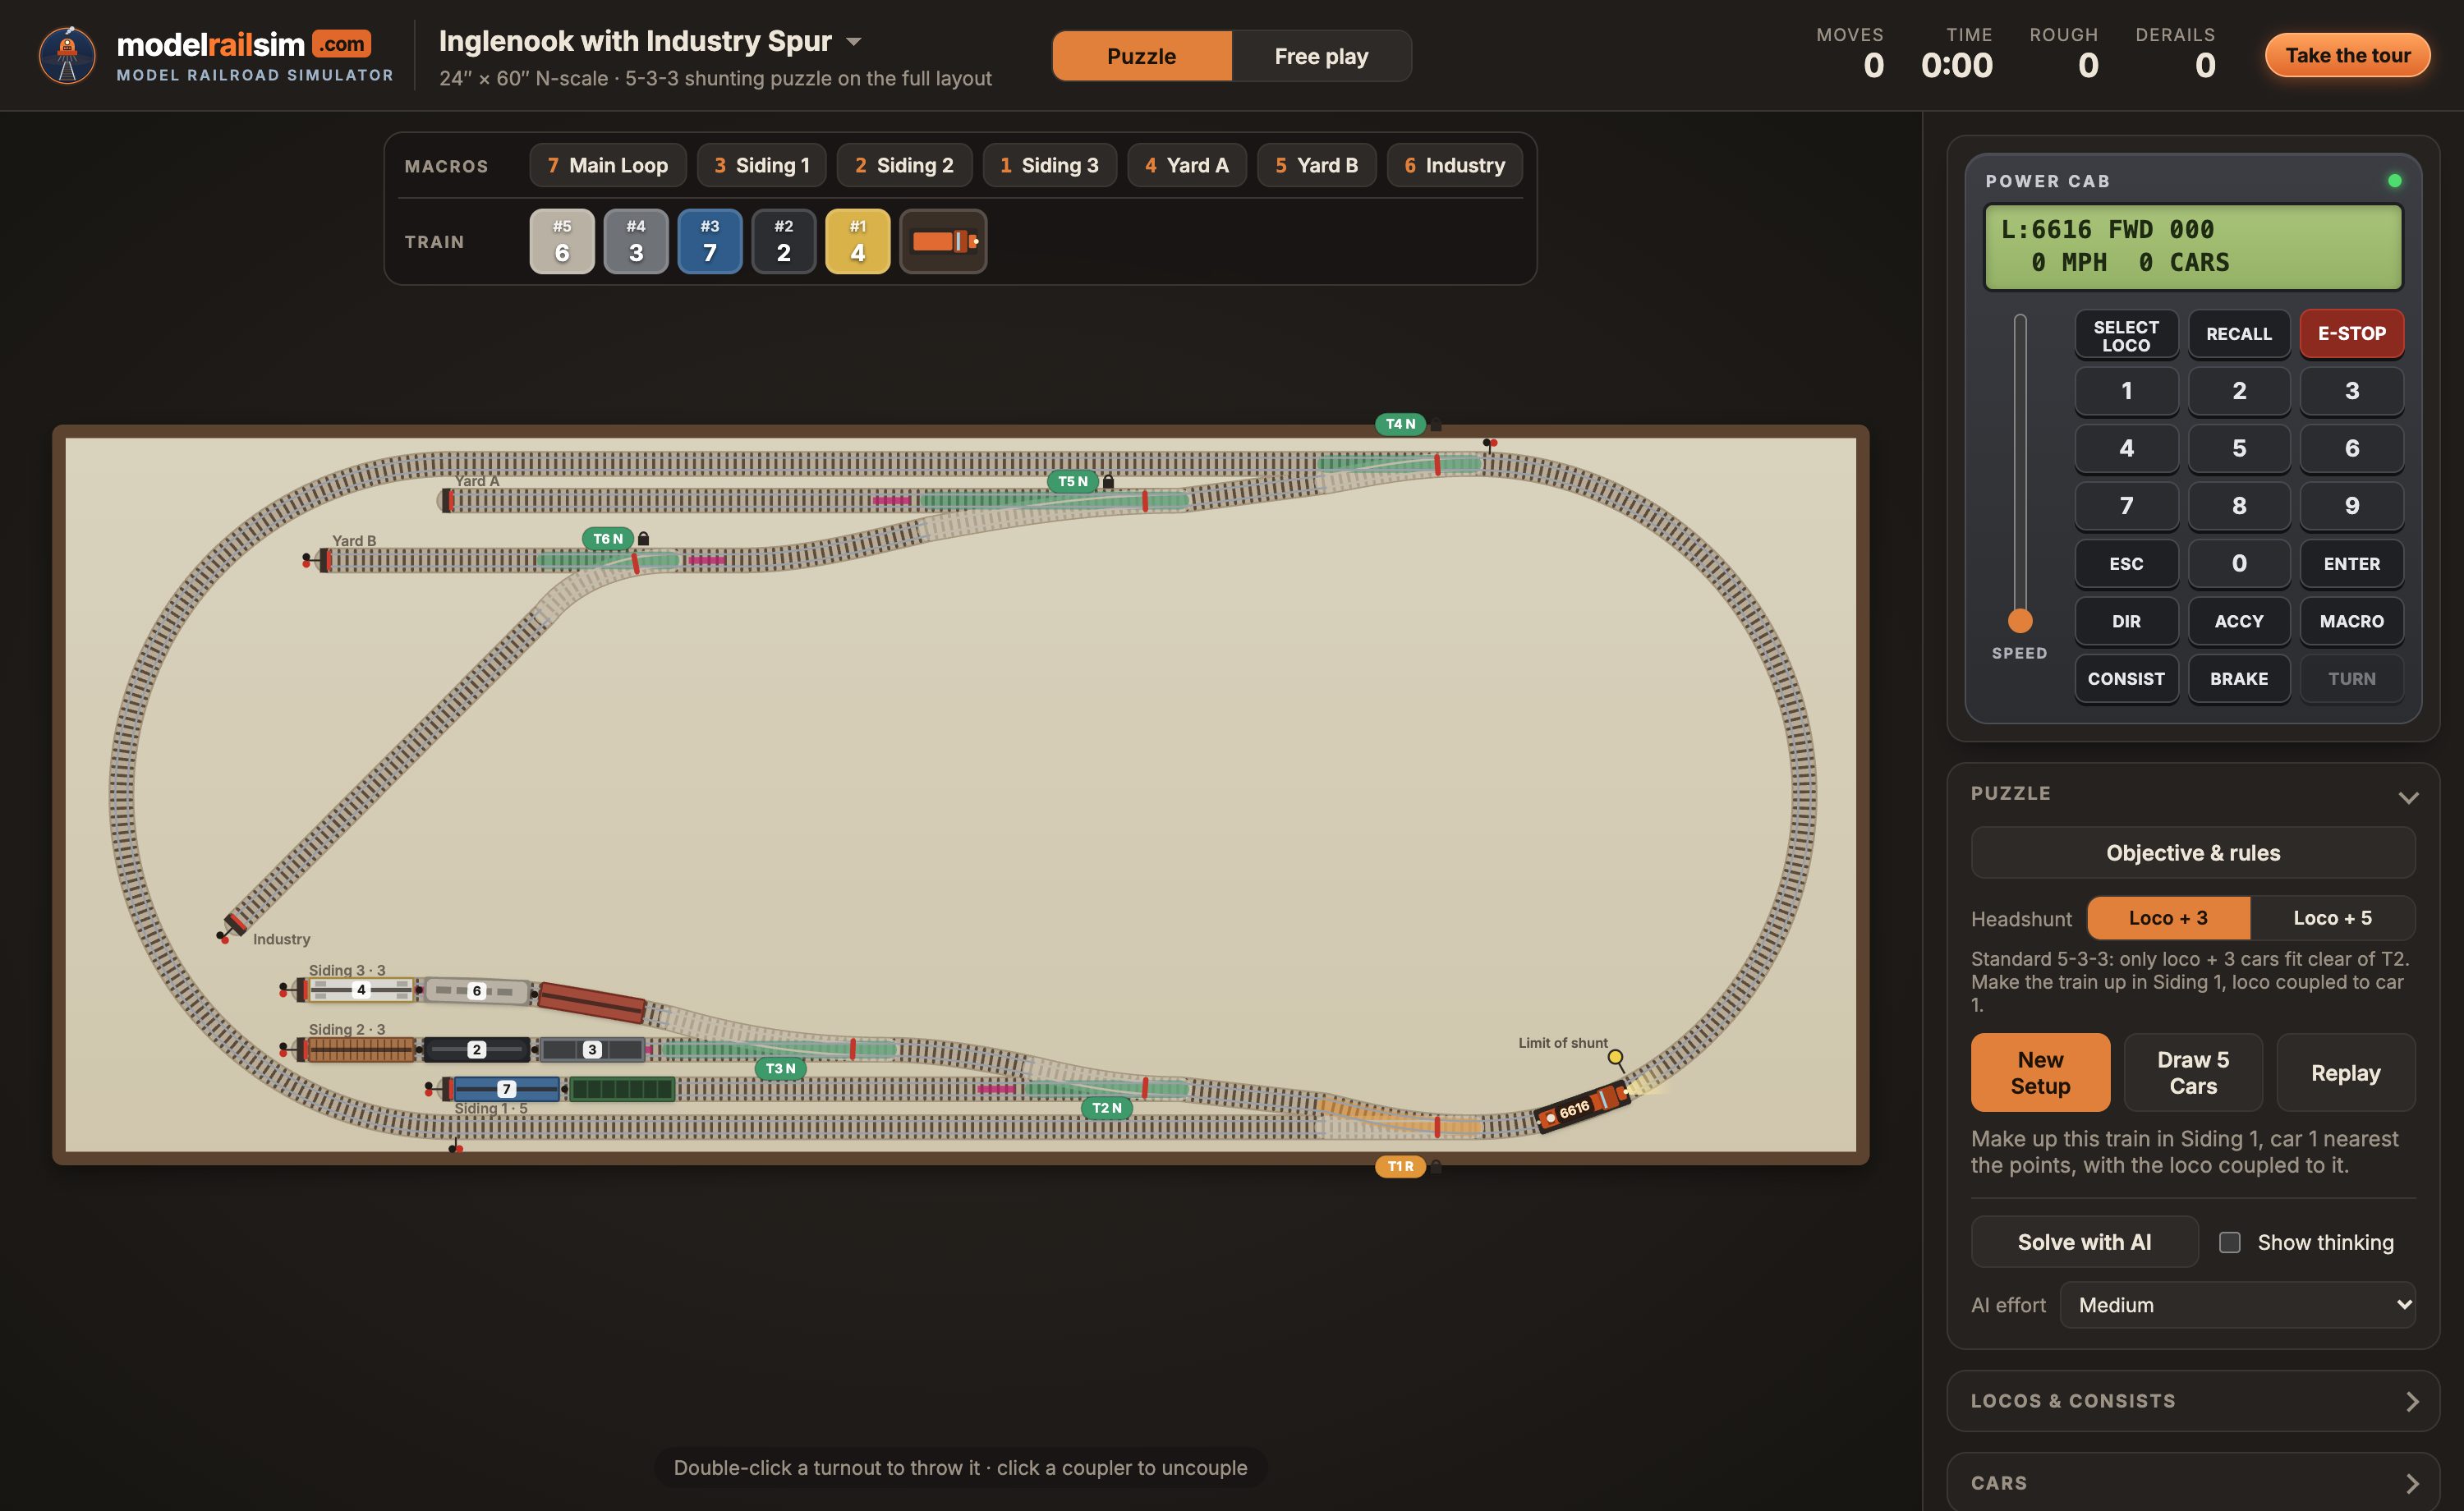Switch to the Puzzle tab
Viewport: 2464px width, 1511px height.
1142,56
